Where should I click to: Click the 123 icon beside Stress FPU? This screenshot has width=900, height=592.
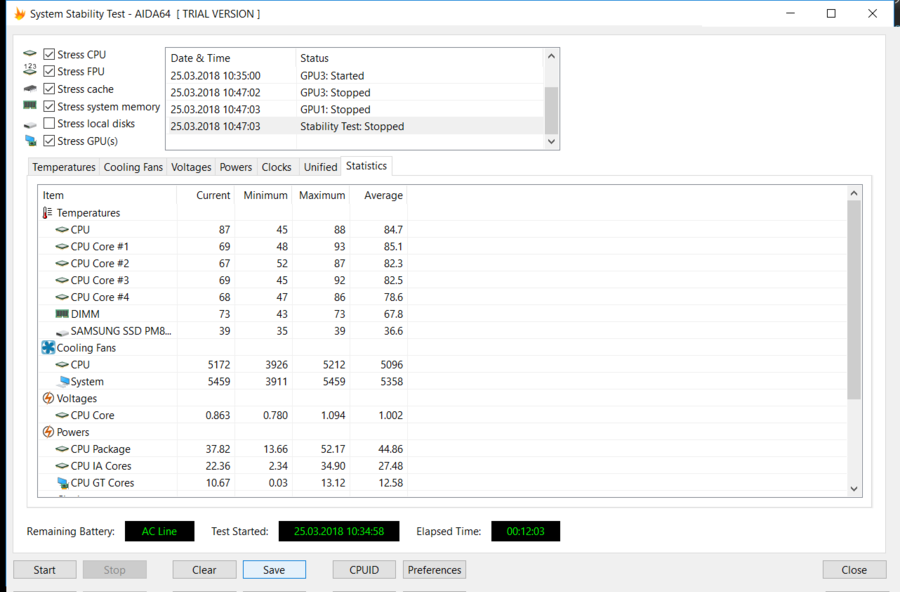[30, 70]
